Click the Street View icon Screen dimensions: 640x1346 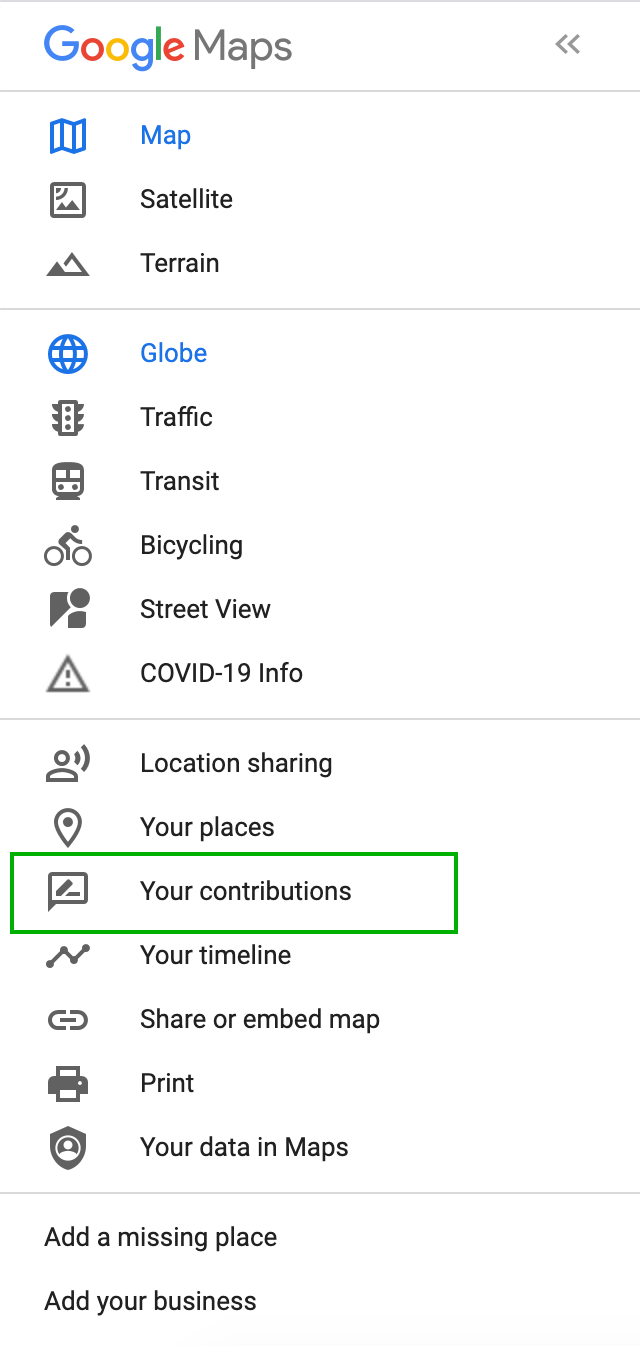click(x=69, y=609)
